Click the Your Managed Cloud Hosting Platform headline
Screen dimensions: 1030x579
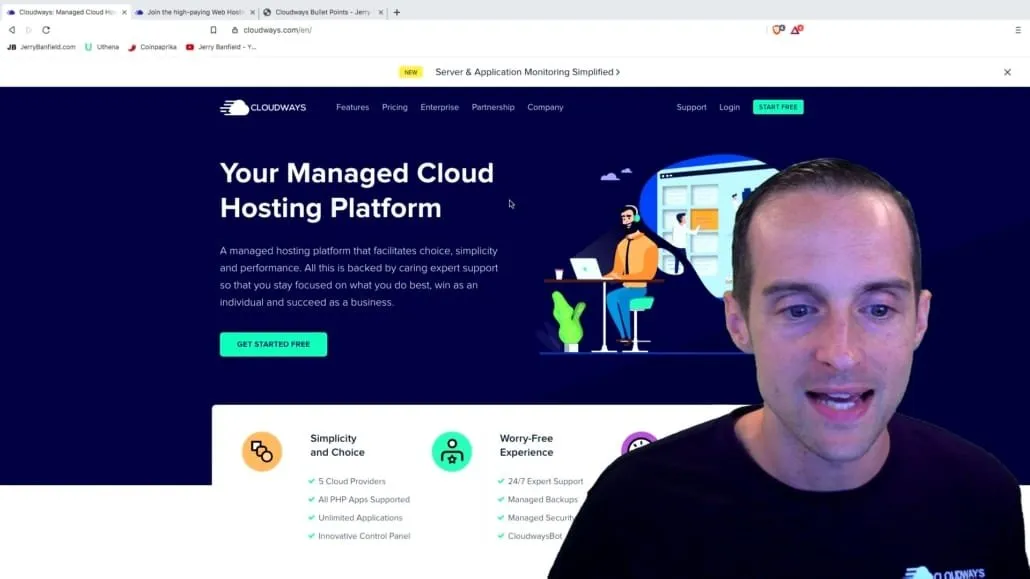coord(357,191)
